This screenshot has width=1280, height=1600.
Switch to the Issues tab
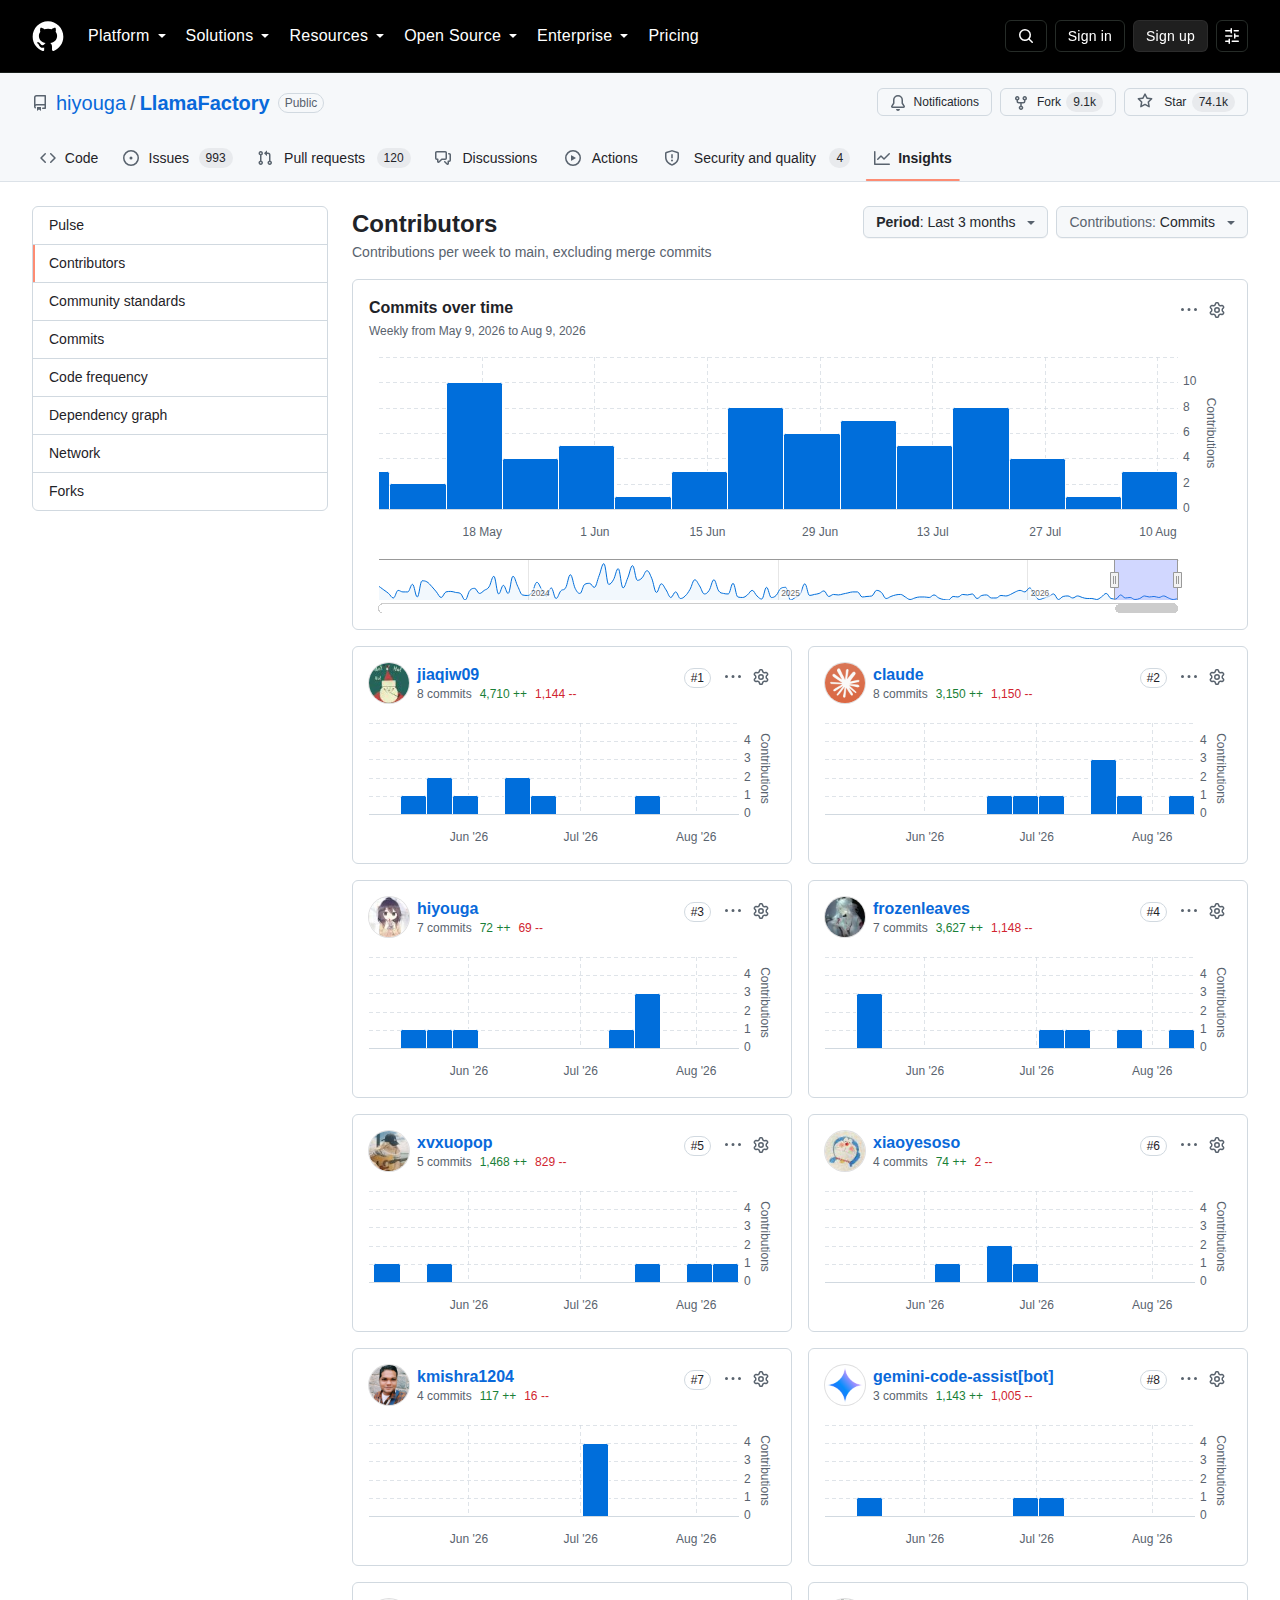pos(177,158)
